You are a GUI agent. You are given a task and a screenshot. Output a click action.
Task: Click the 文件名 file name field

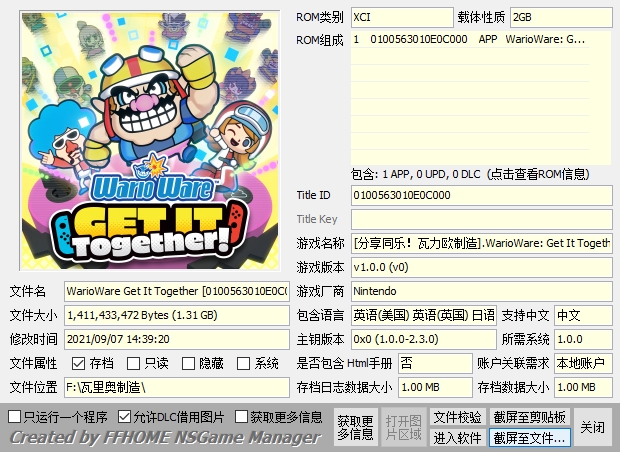pos(176,291)
